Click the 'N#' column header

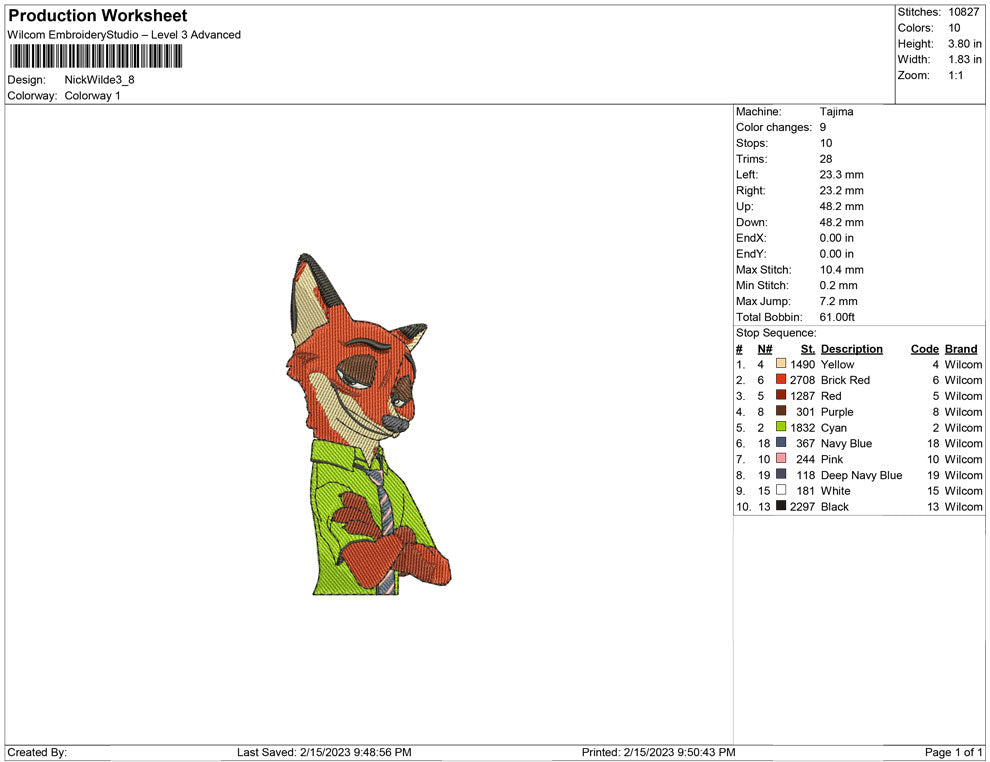click(x=765, y=348)
